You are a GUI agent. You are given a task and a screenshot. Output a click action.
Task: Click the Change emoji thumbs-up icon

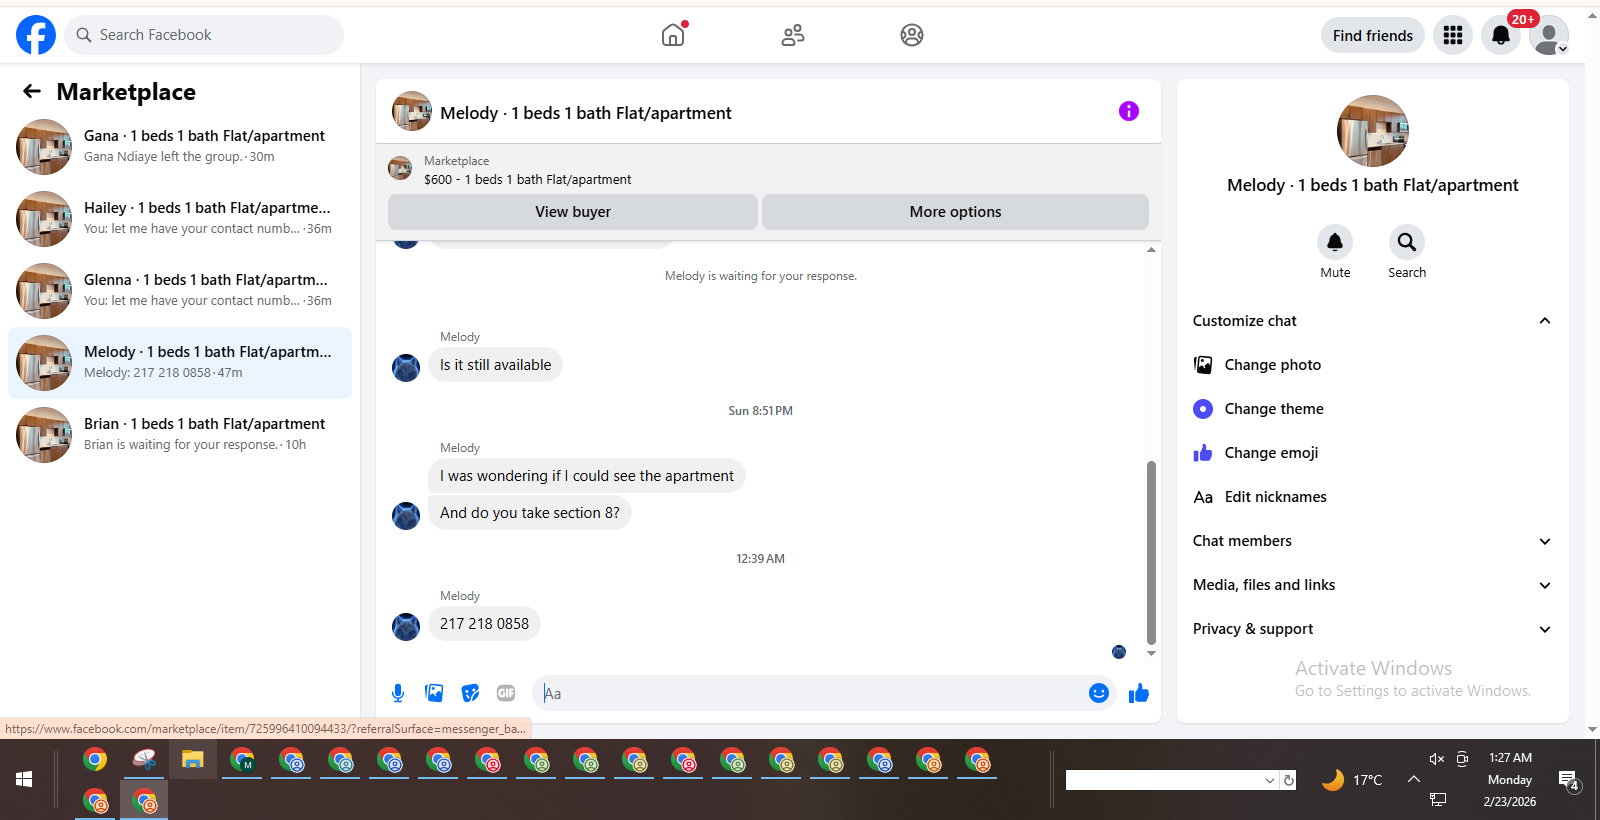coord(1203,453)
